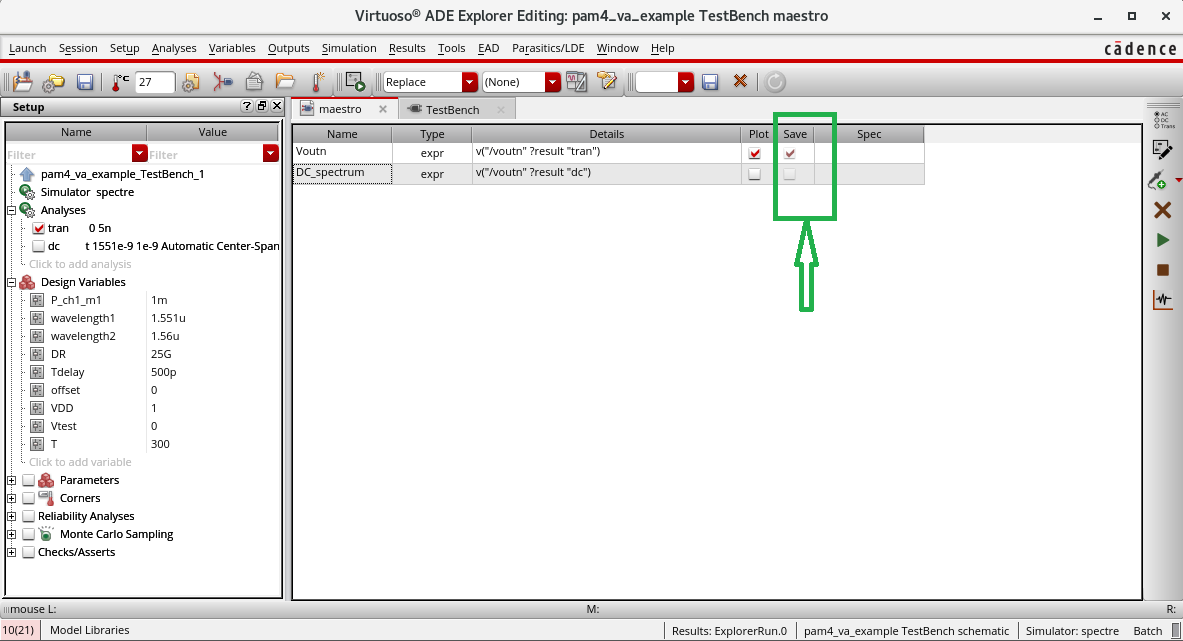Screen dimensions: 1183x641
Task: Open the Name filter dropdown arrow
Action: (139, 154)
